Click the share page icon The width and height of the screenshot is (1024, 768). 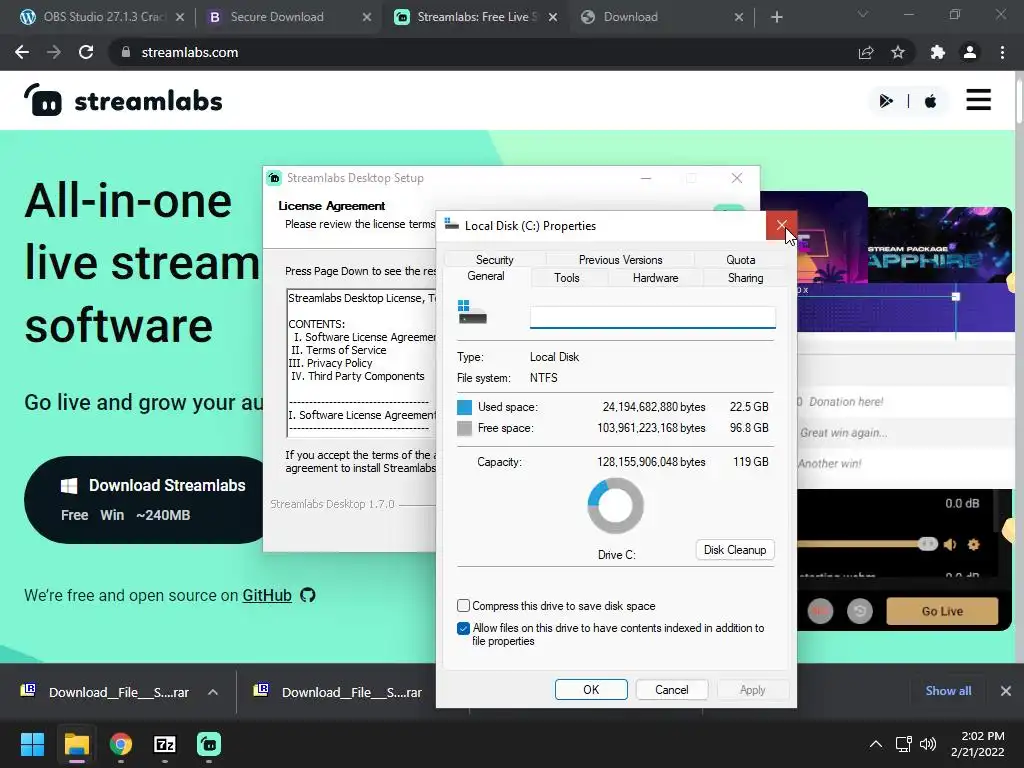click(866, 52)
